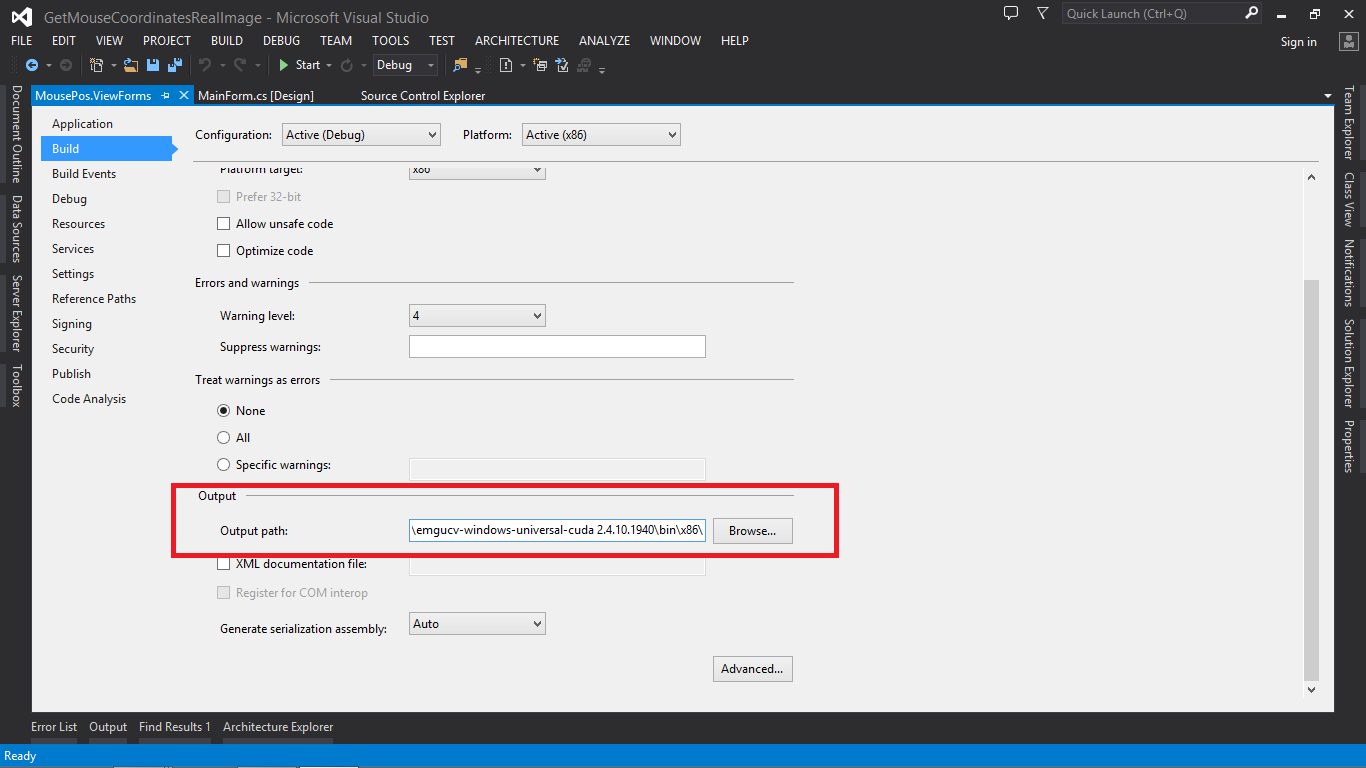1366x768 pixels.
Task: Open the Platform Active (x86) dropdown
Action: (x=601, y=135)
